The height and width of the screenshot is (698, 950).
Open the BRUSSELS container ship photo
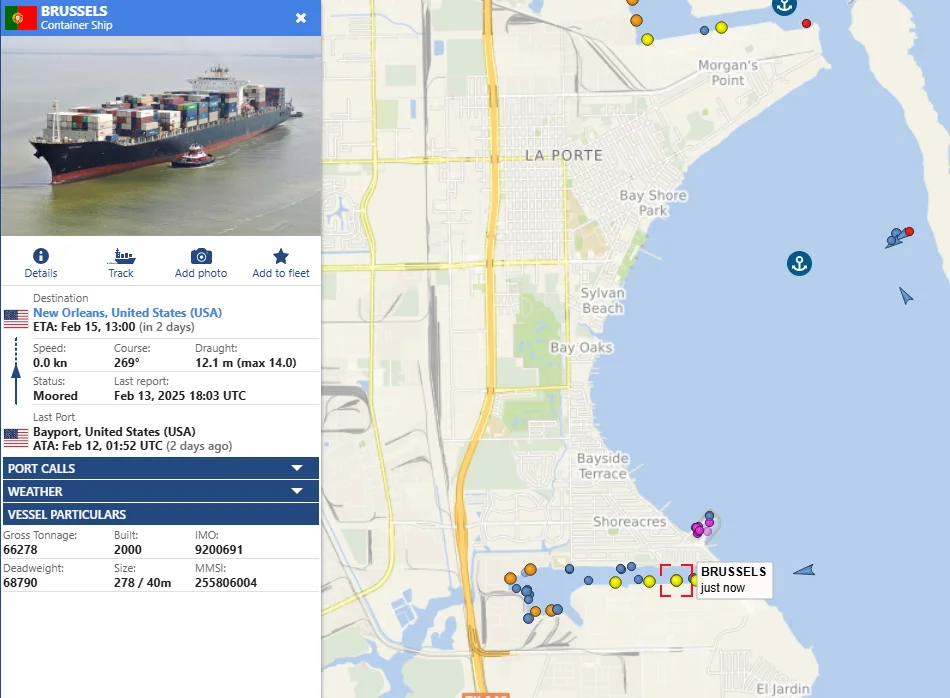(161, 136)
